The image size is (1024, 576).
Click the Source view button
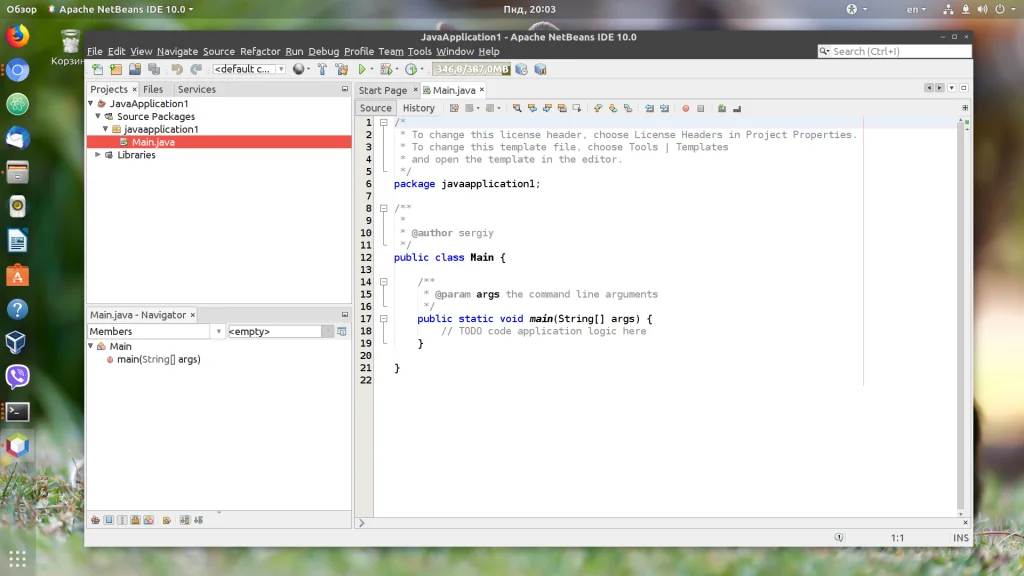tap(376, 108)
